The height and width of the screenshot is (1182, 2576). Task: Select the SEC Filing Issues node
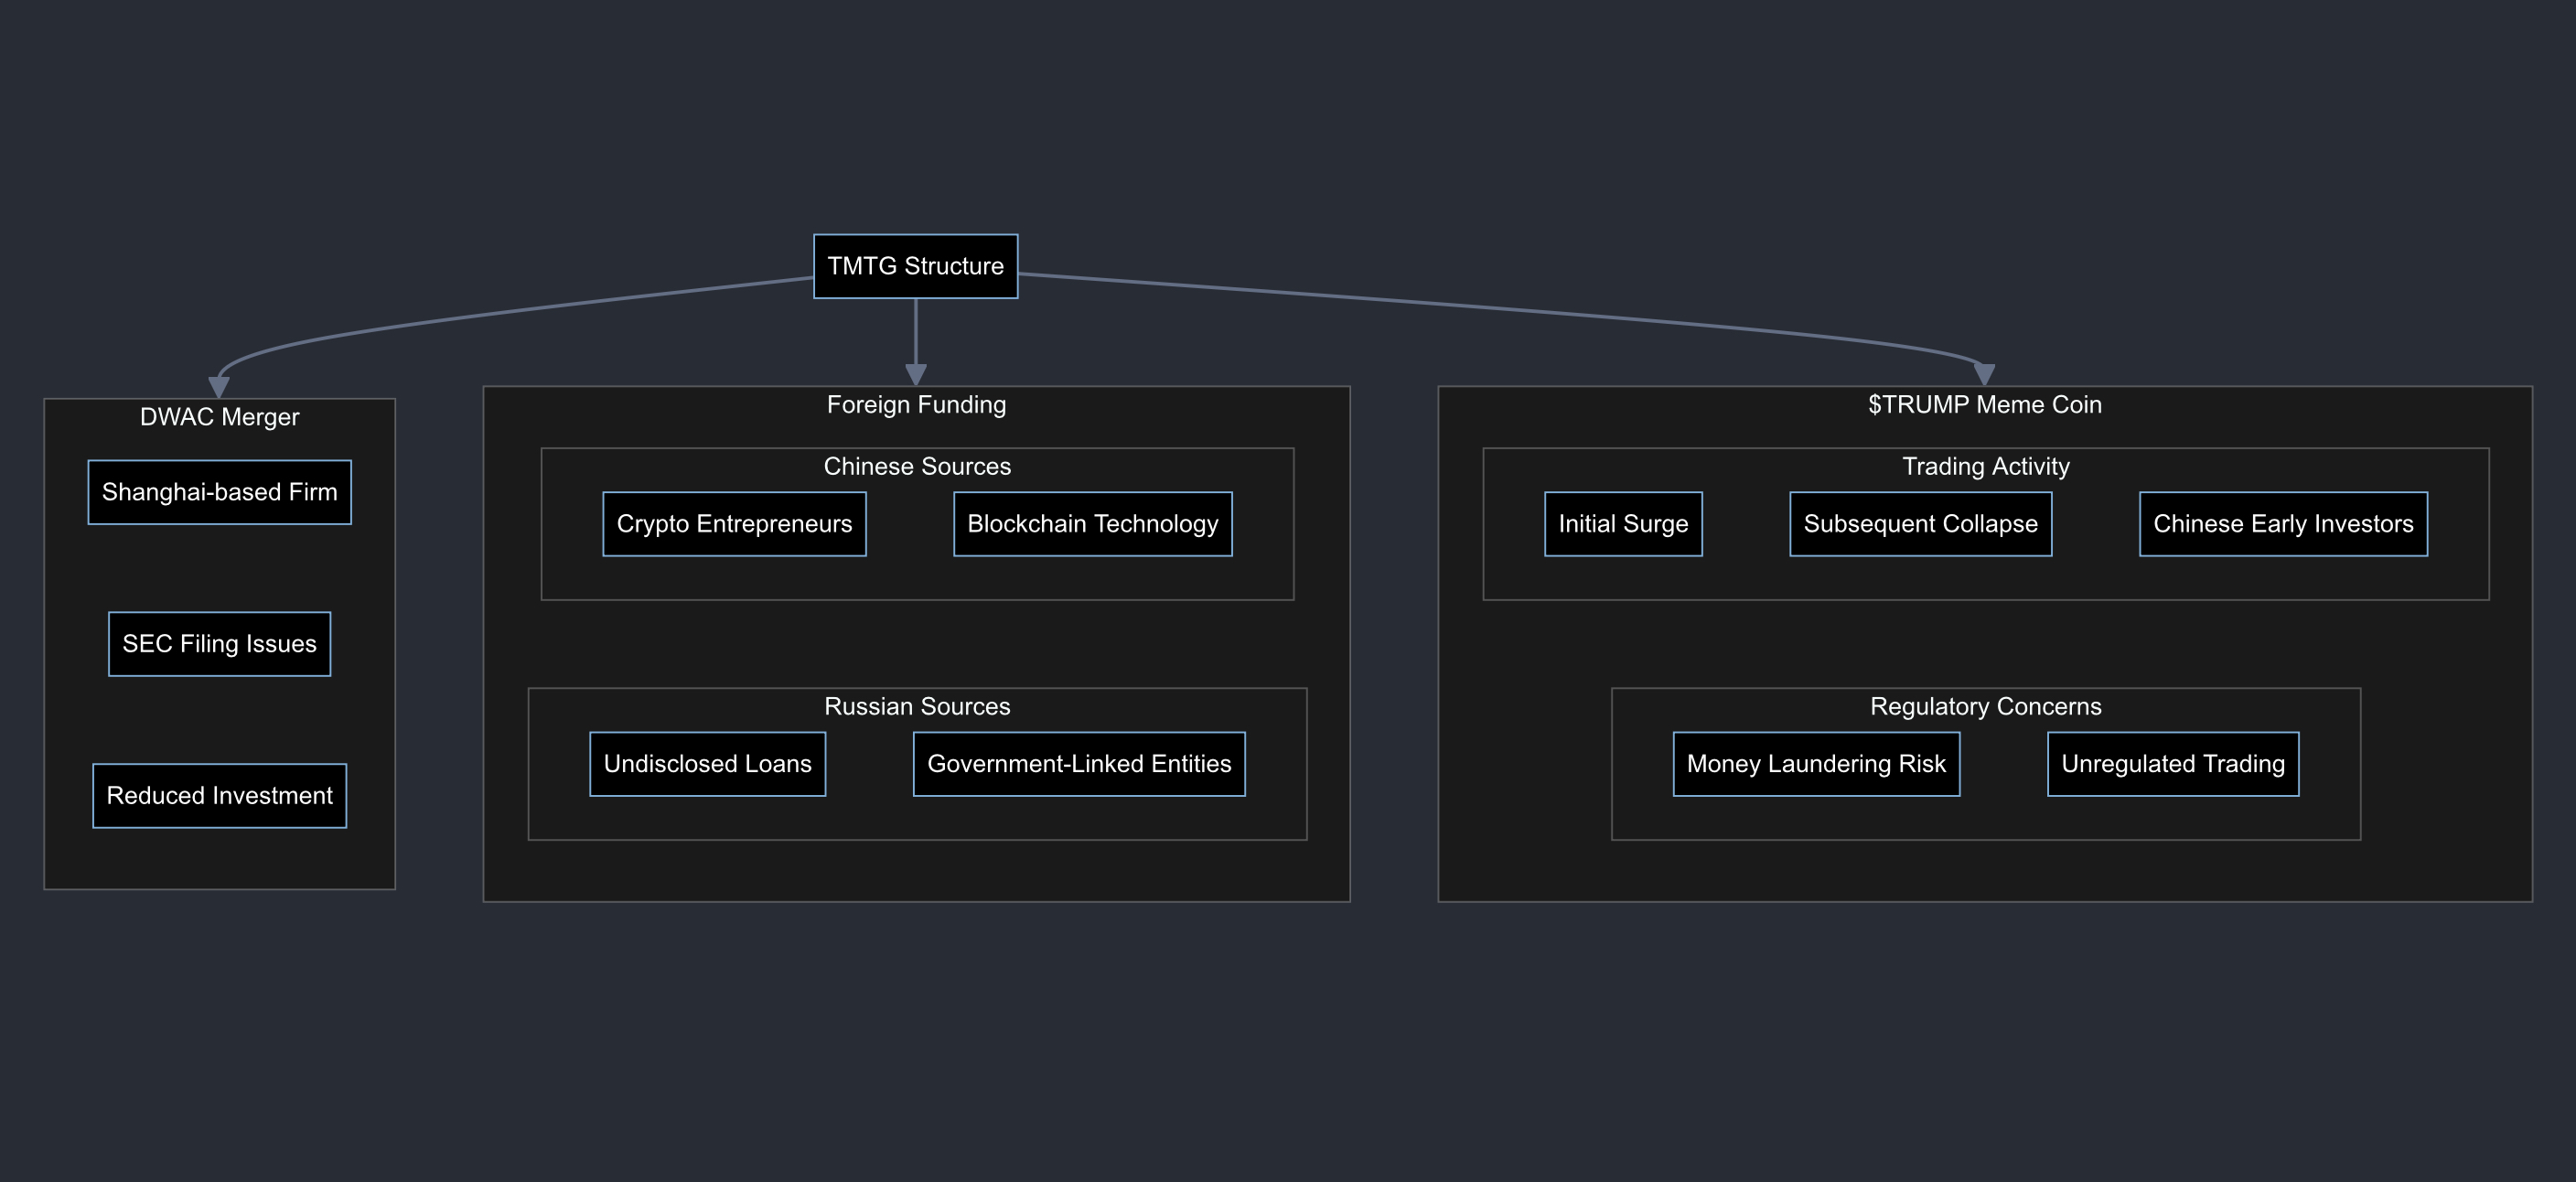click(219, 644)
